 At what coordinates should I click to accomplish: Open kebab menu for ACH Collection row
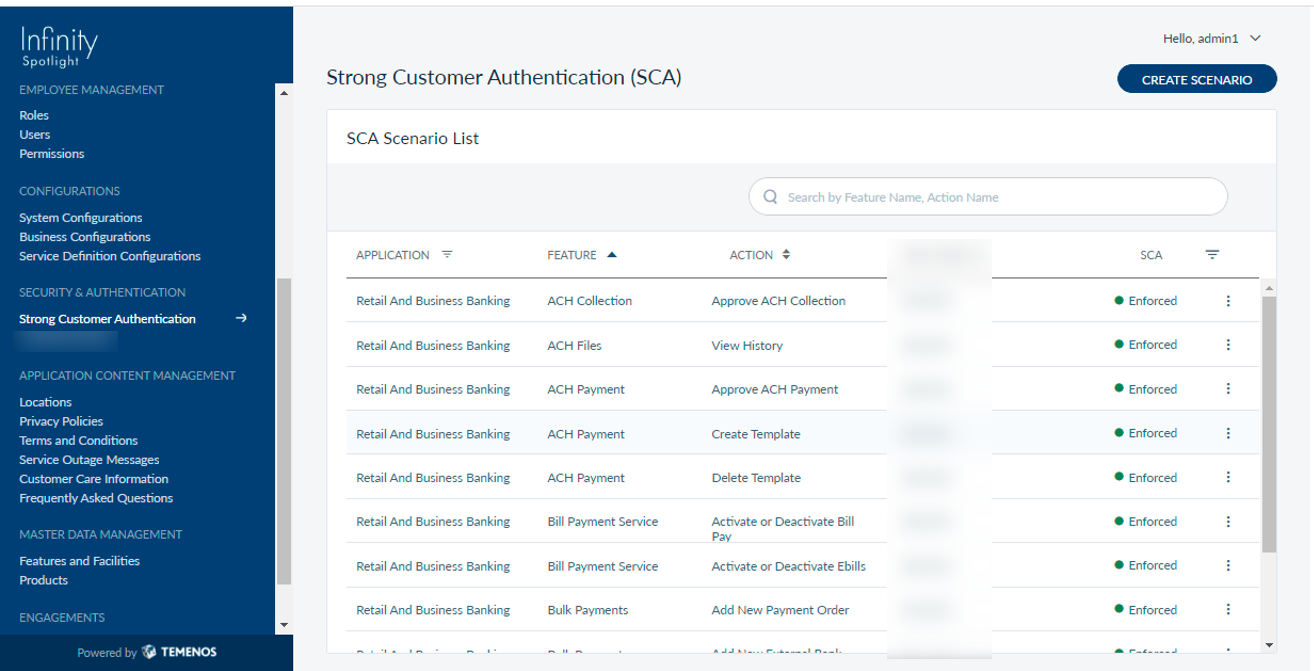pyautogui.click(x=1228, y=301)
